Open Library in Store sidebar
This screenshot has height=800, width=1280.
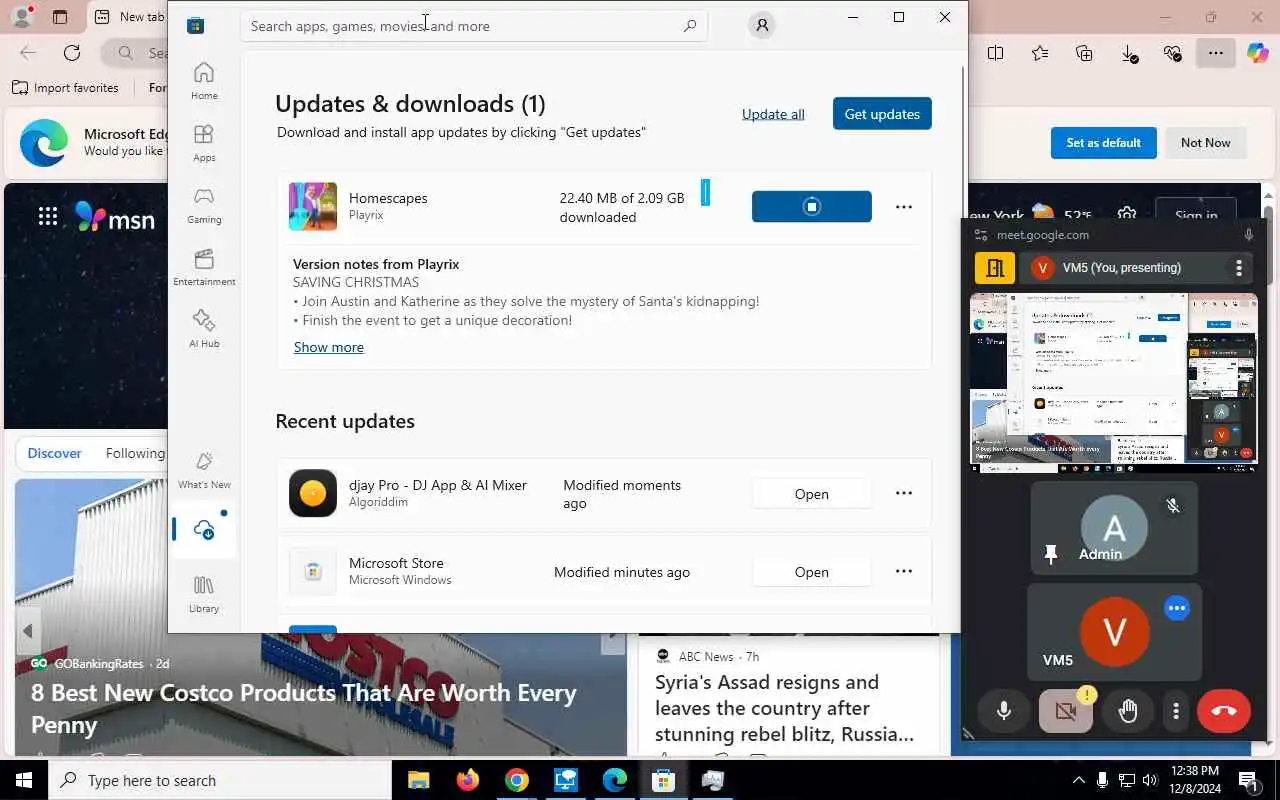point(204,593)
